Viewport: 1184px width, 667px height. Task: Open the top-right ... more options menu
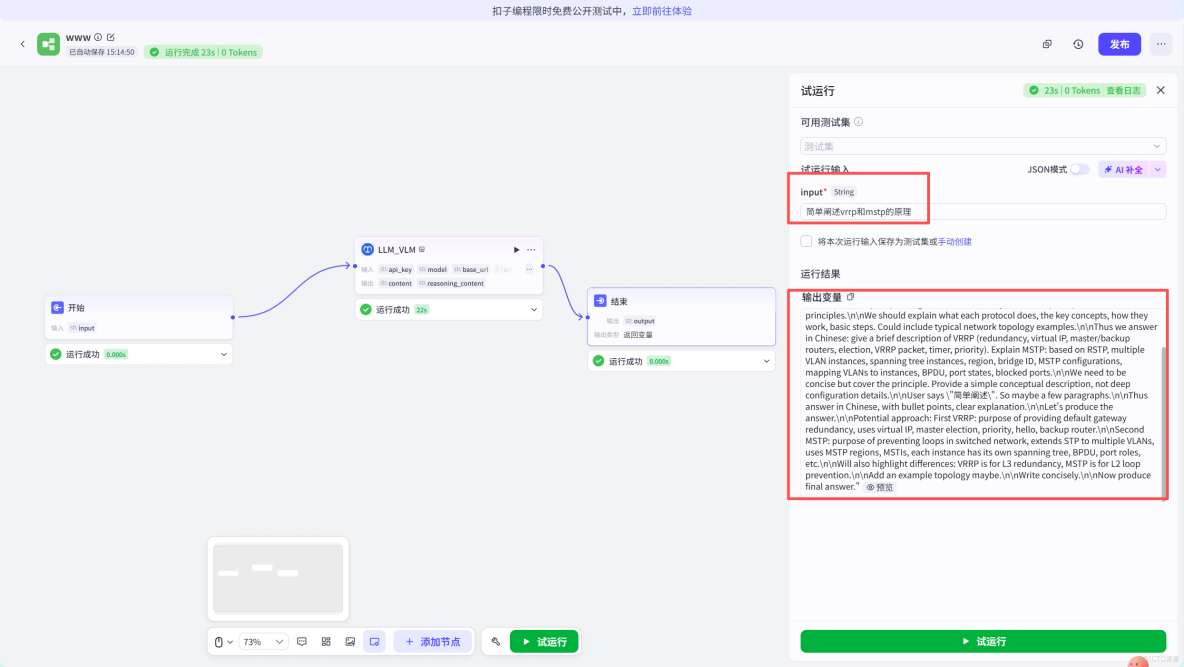click(x=1162, y=44)
